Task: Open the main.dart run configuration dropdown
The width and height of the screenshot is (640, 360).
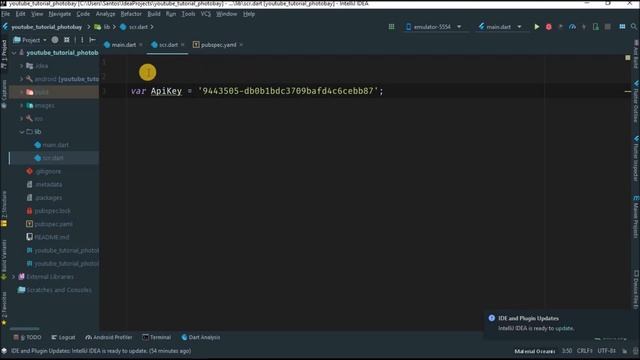Action: pos(500,27)
